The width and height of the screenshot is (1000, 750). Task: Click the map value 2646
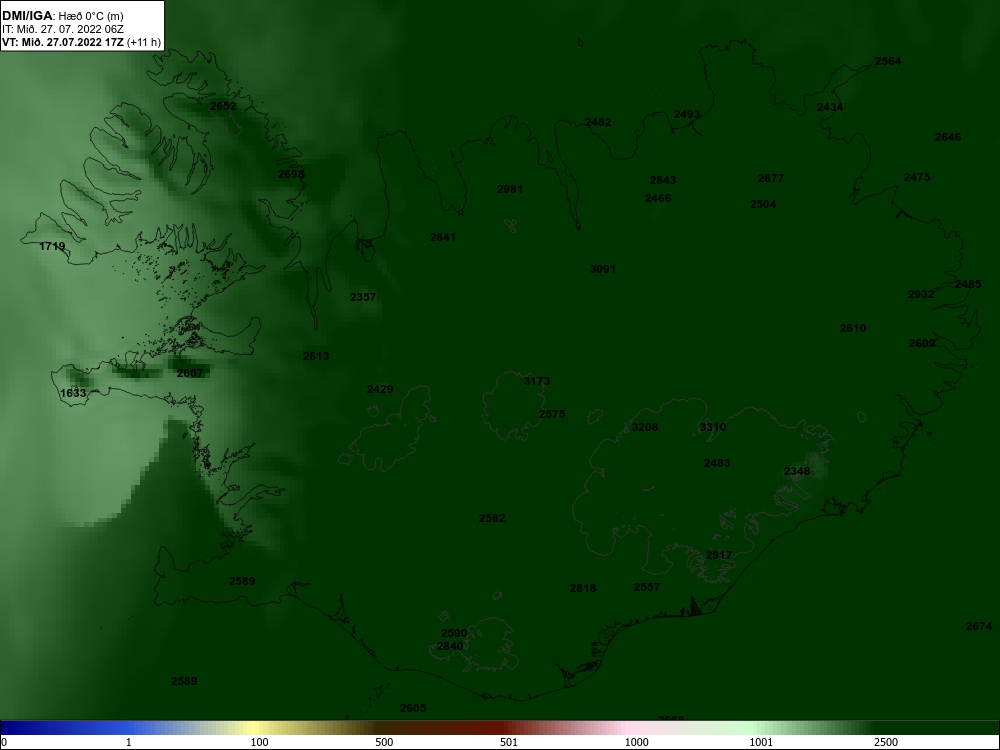pyautogui.click(x=948, y=137)
